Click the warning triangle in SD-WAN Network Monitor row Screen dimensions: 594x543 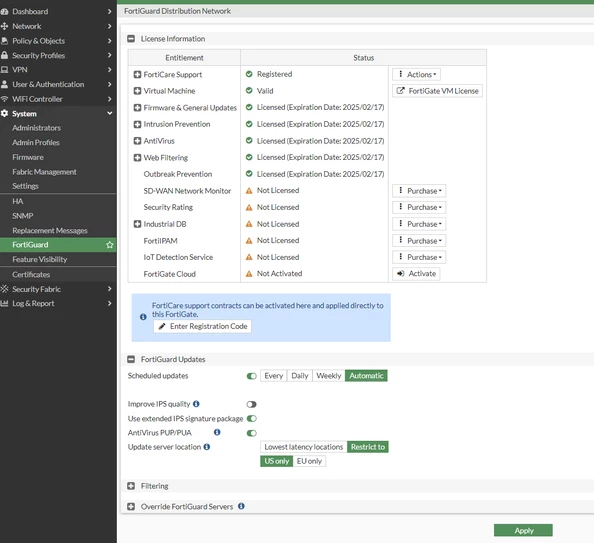coord(249,191)
